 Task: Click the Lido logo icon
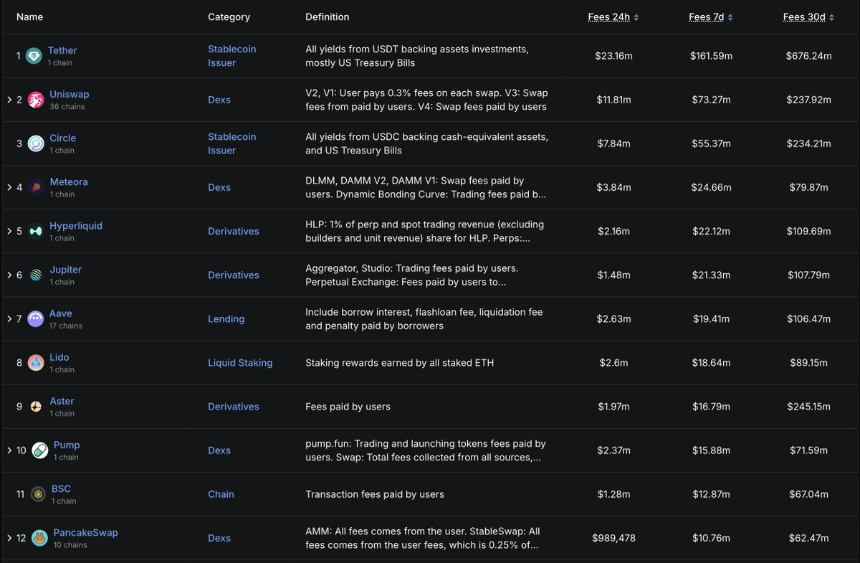(36, 363)
